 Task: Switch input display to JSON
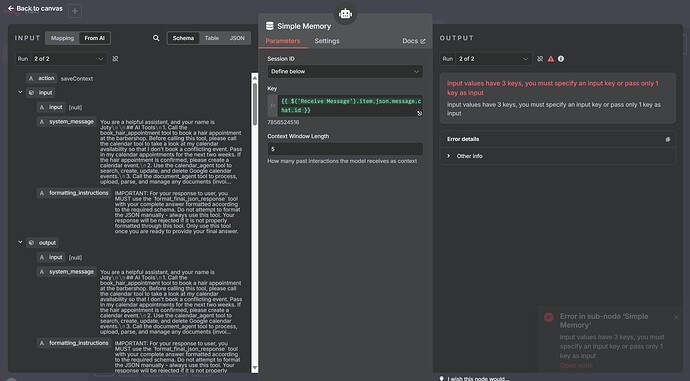[237, 38]
